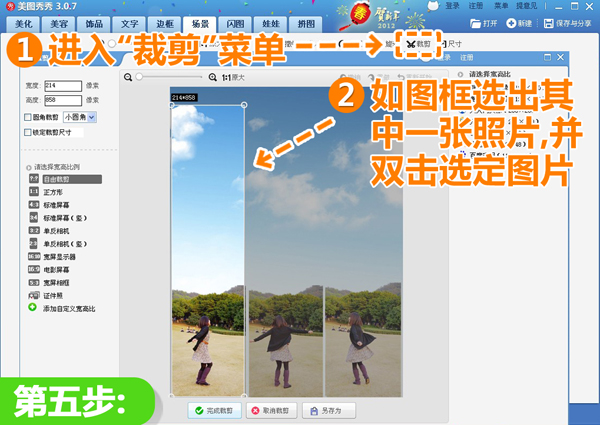This screenshot has width=600, height=425.
Task: Select the 自由裁剪 ratio option
Action: 72,179
